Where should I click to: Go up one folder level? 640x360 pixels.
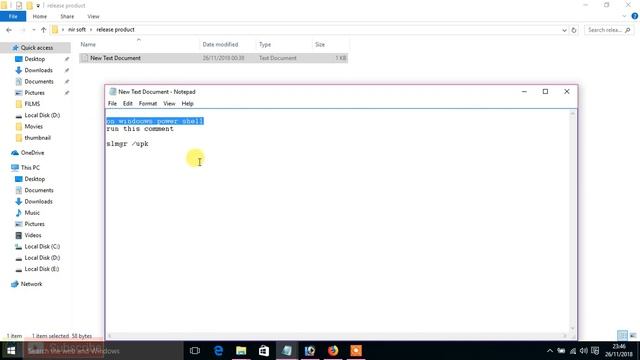coord(43,30)
